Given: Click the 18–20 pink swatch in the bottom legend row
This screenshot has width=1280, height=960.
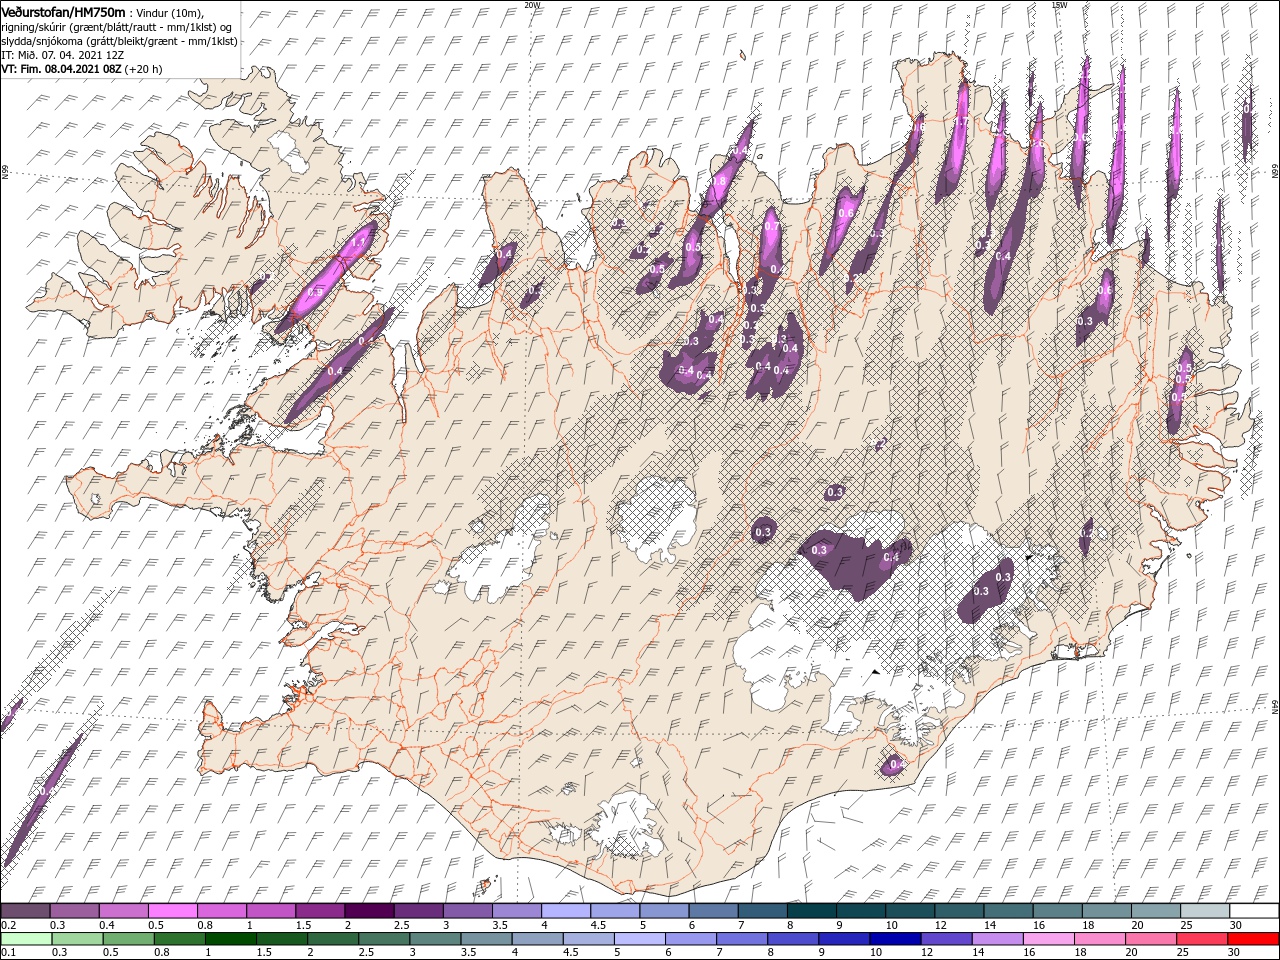Looking at the screenshot, I should [1098, 939].
